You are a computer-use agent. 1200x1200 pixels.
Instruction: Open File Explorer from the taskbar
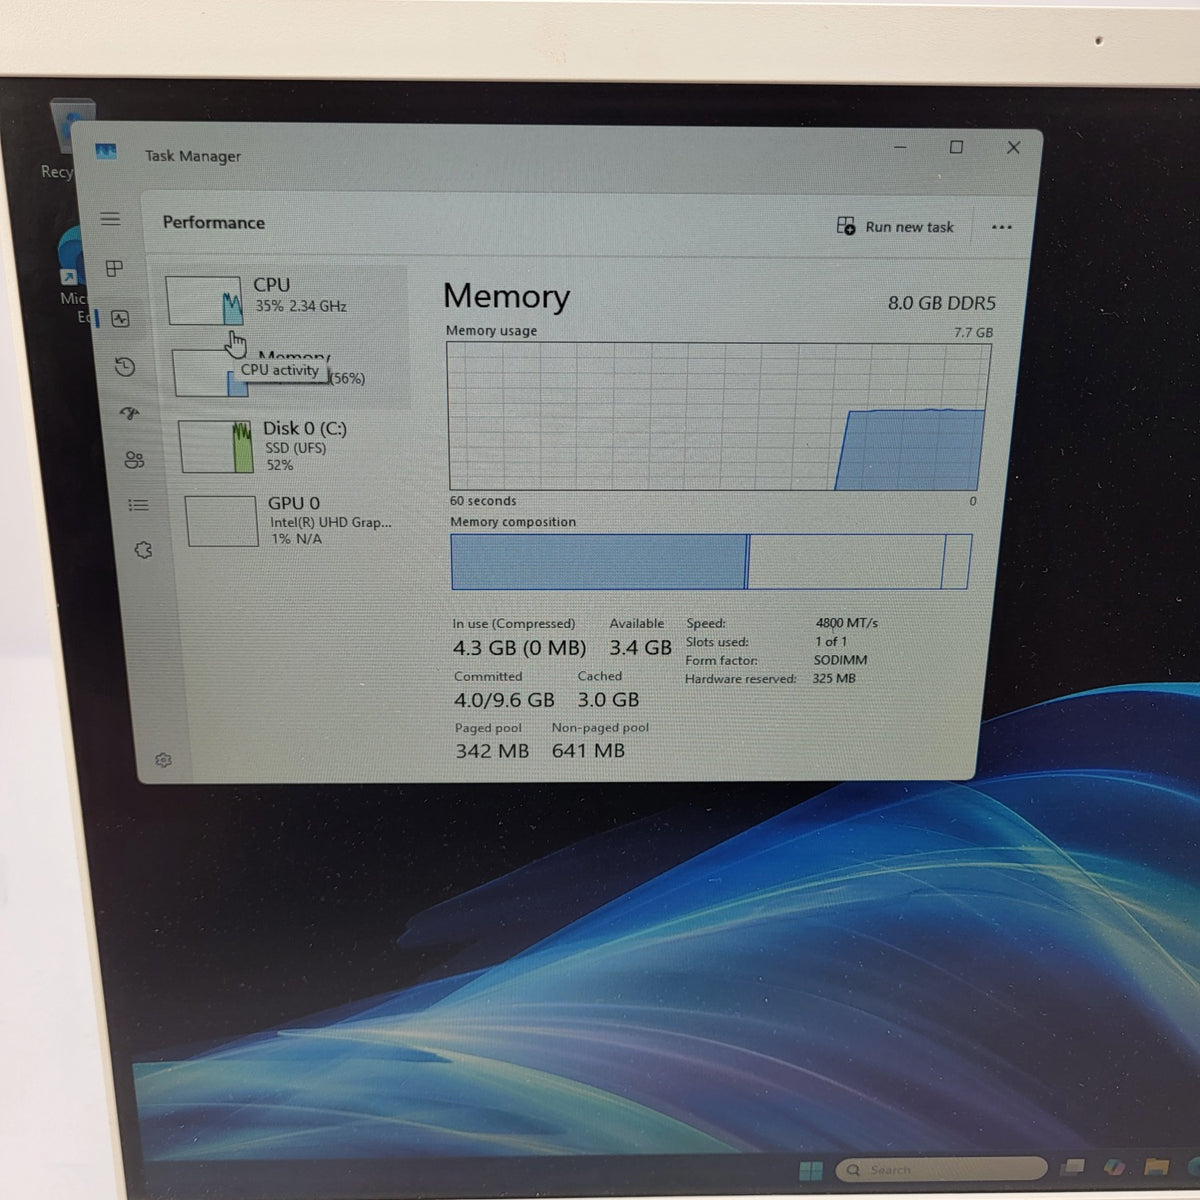coord(1156,1166)
